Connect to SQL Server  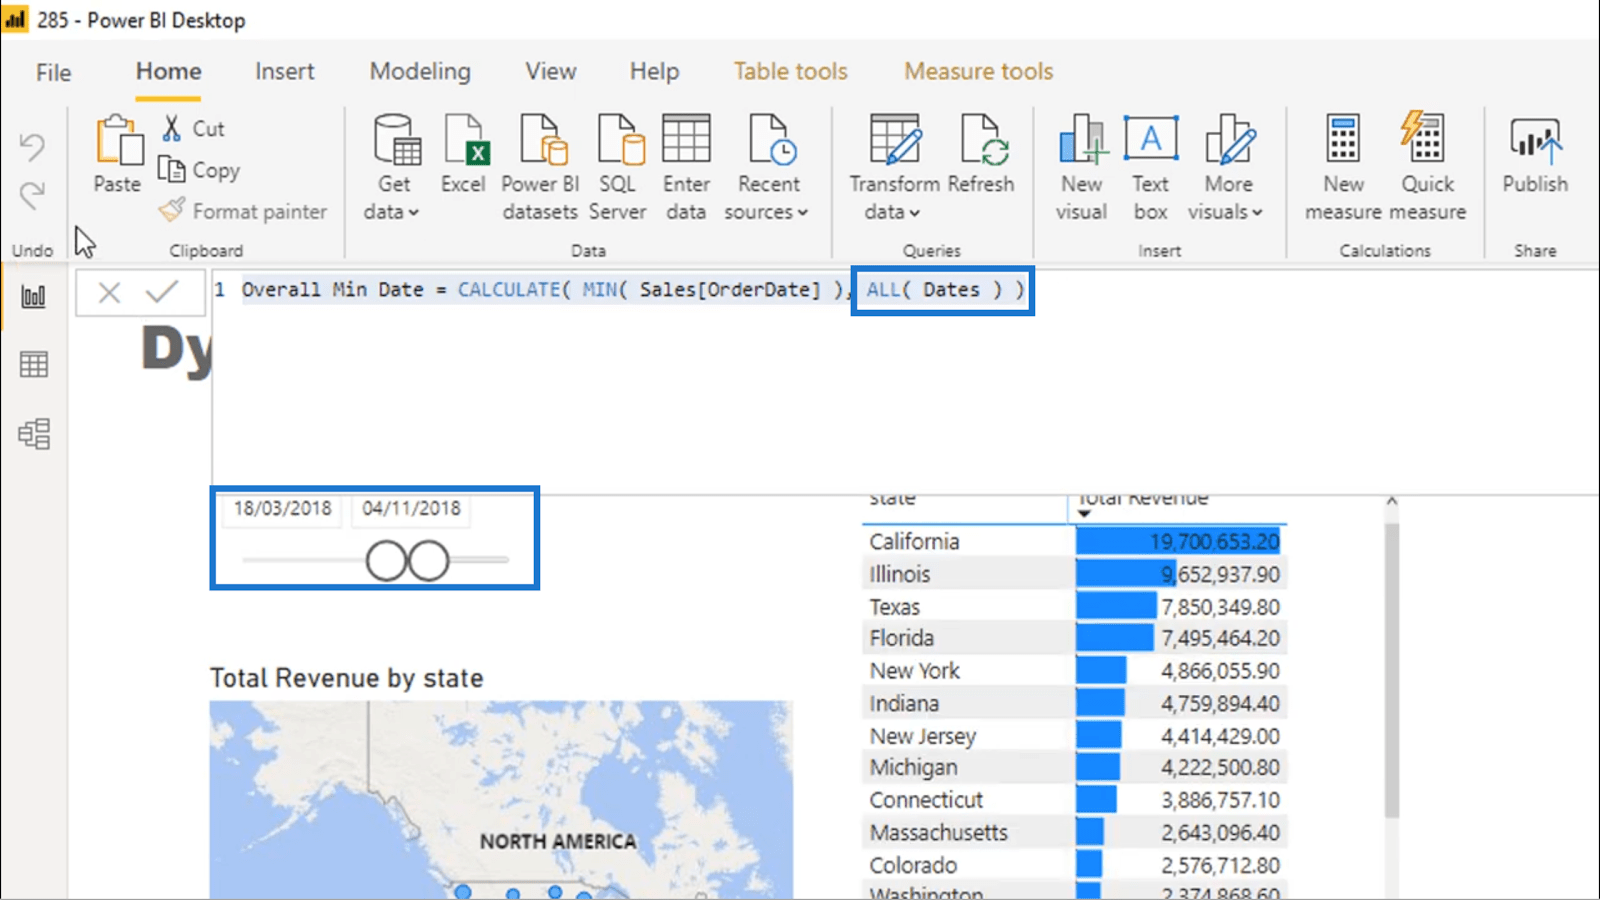tap(617, 166)
